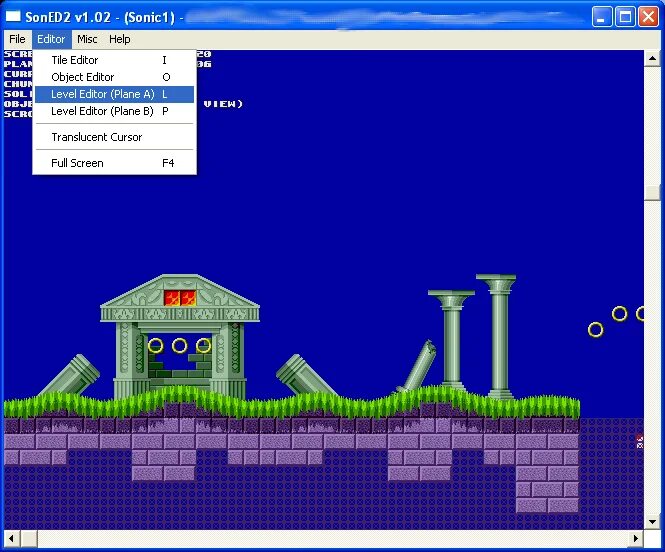Click the shorter standing green column
Image resolution: width=665 pixels, height=552 pixels.
[x=452, y=339]
